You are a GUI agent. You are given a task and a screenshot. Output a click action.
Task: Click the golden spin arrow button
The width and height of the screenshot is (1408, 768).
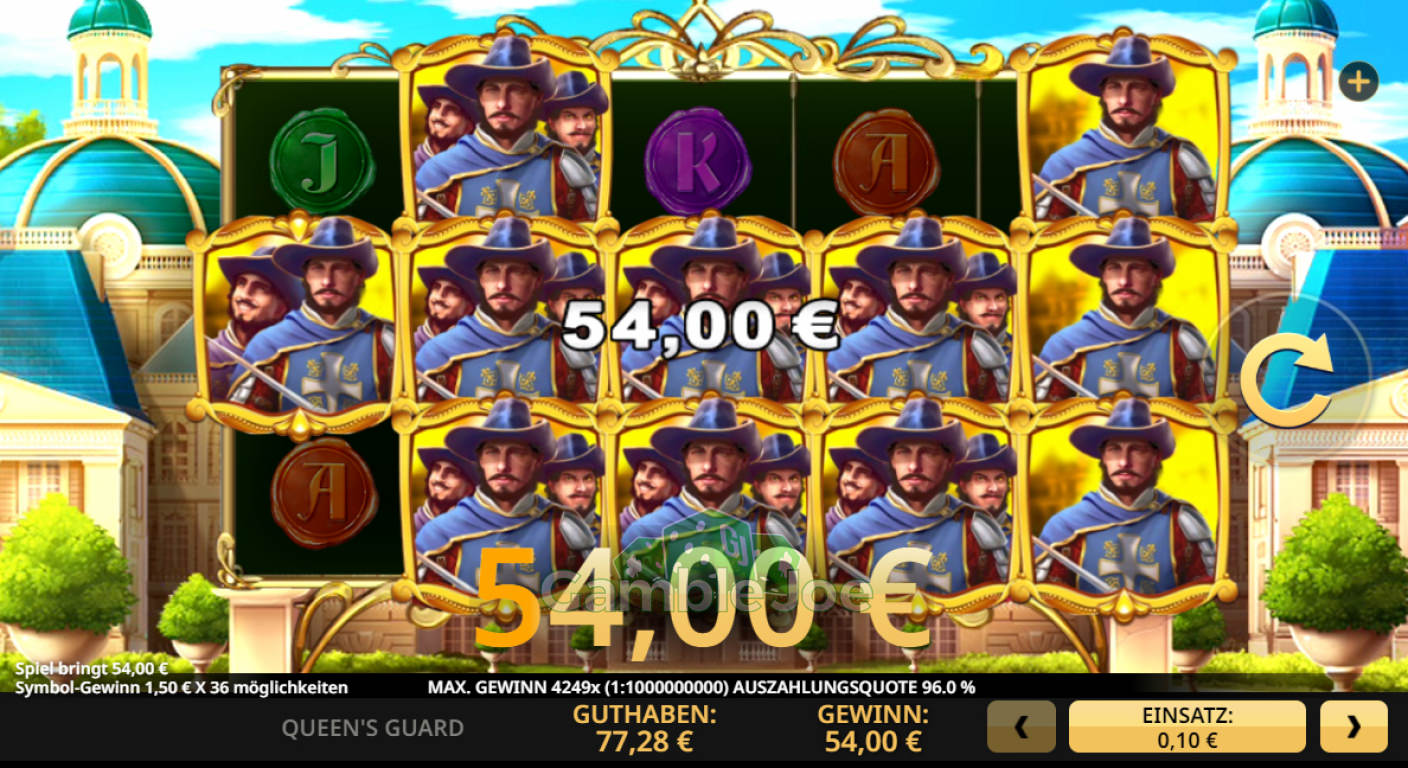click(x=1287, y=379)
